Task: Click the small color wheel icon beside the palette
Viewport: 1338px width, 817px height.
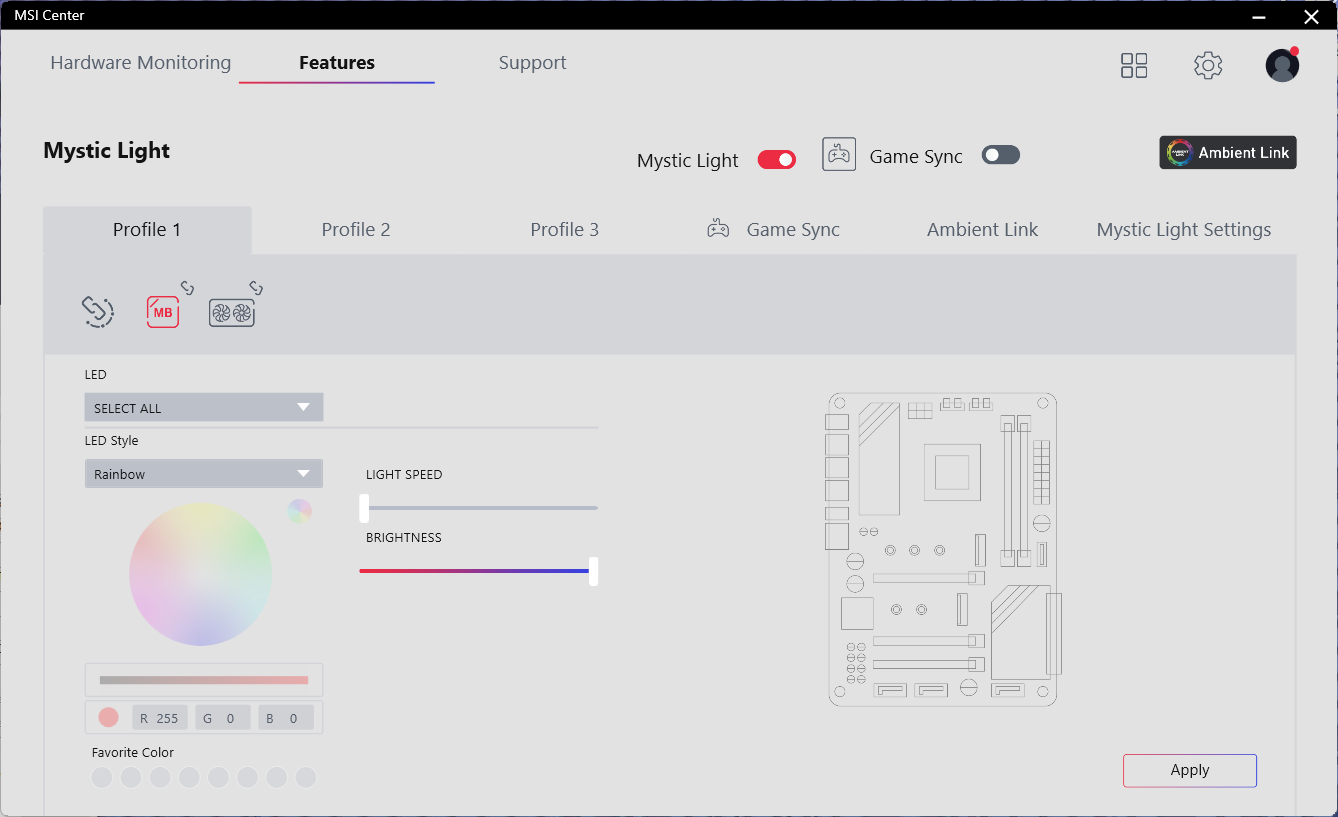Action: click(300, 511)
